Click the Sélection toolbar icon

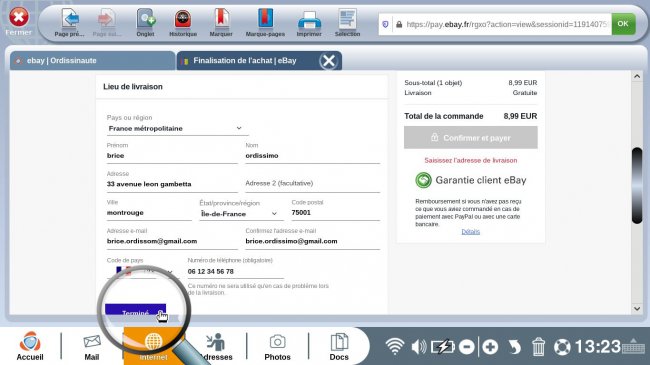347,19
